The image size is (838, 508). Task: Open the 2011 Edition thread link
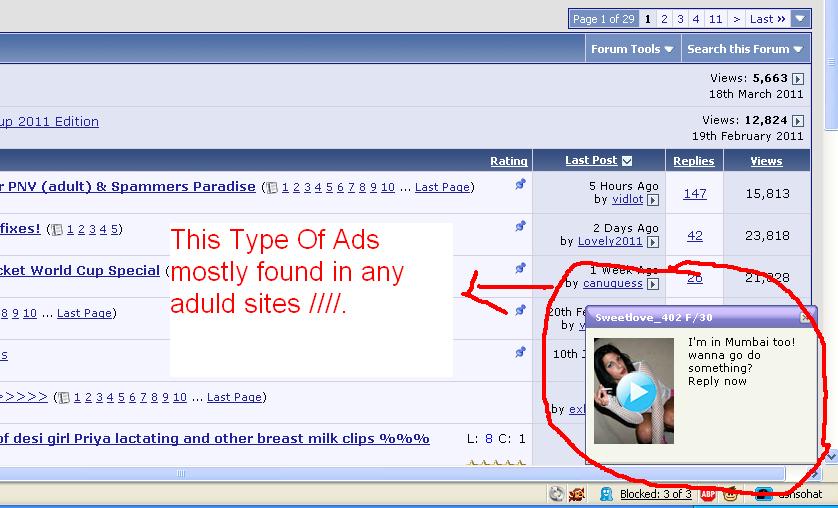tap(49, 122)
